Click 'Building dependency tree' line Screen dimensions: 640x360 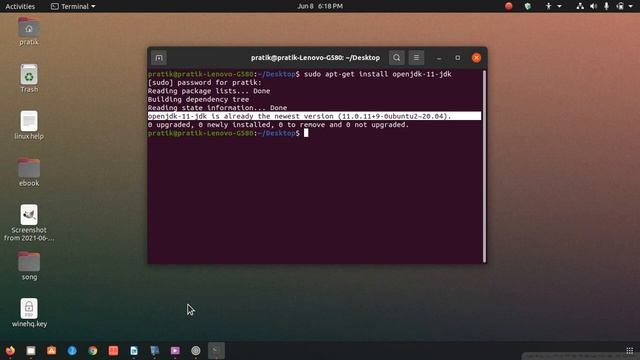[x=198, y=100]
